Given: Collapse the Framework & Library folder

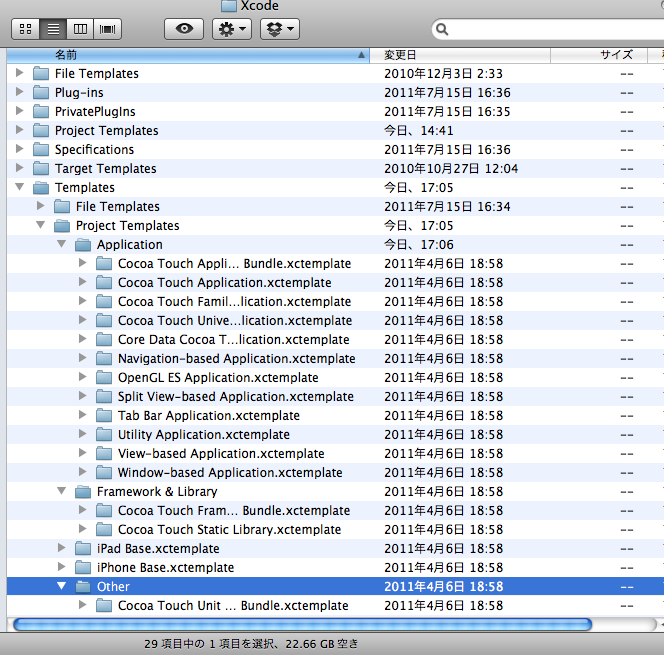Looking at the screenshot, I should point(61,491).
